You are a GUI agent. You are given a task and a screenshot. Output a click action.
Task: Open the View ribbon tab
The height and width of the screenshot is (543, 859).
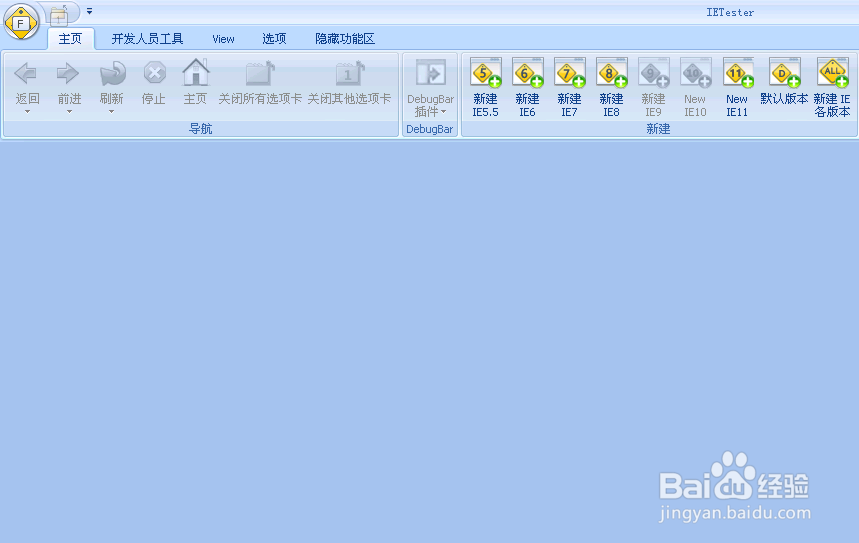tap(223, 39)
